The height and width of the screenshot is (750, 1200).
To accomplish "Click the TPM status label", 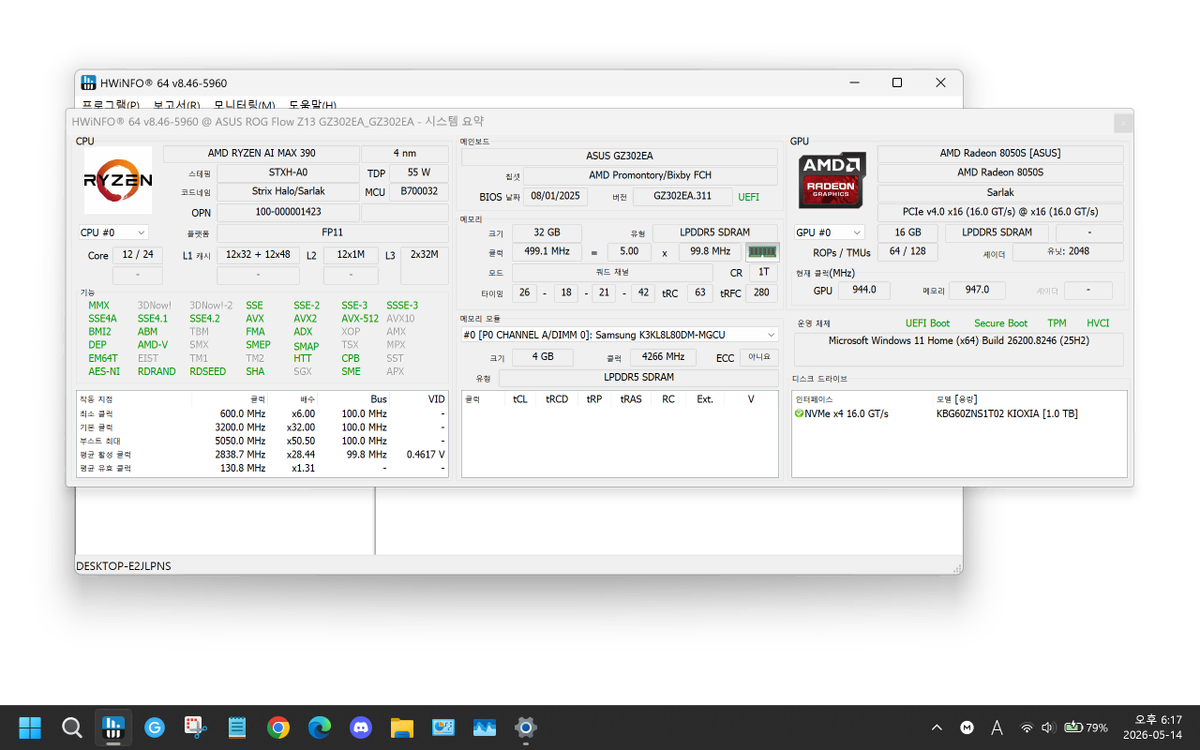I will [x=1057, y=323].
